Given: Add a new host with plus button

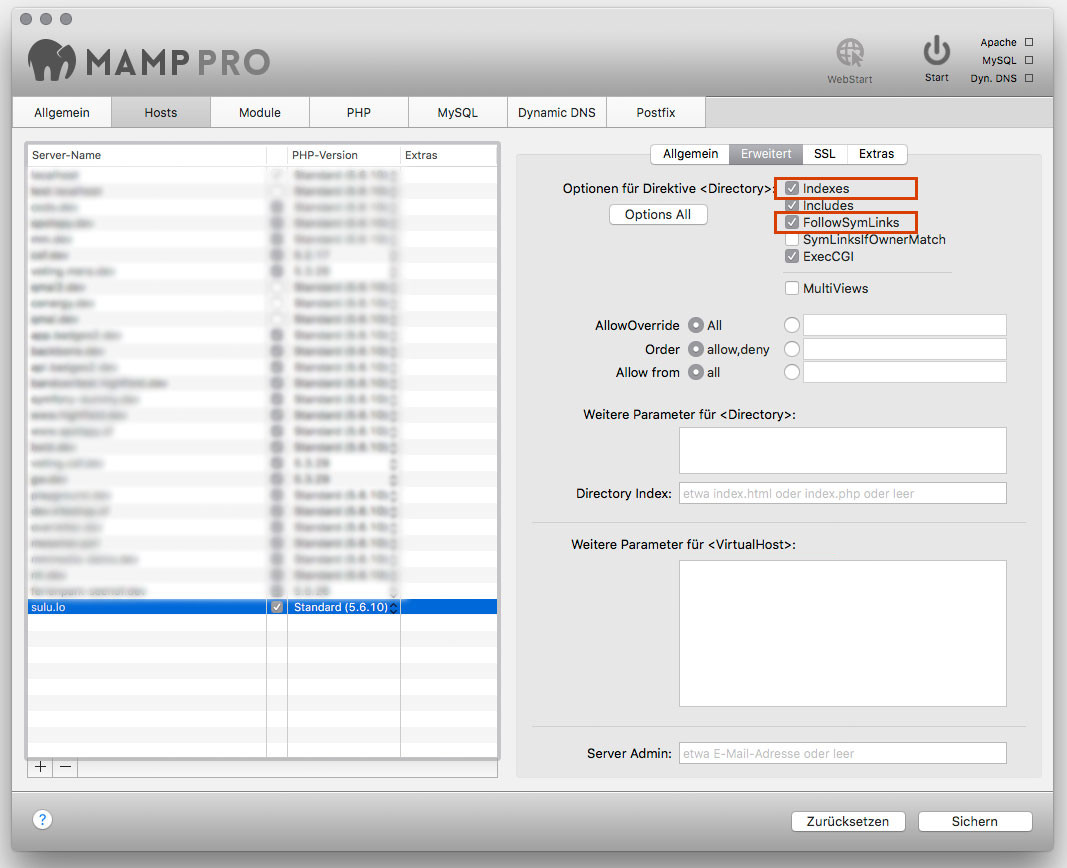Looking at the screenshot, I should pyautogui.click(x=41, y=767).
